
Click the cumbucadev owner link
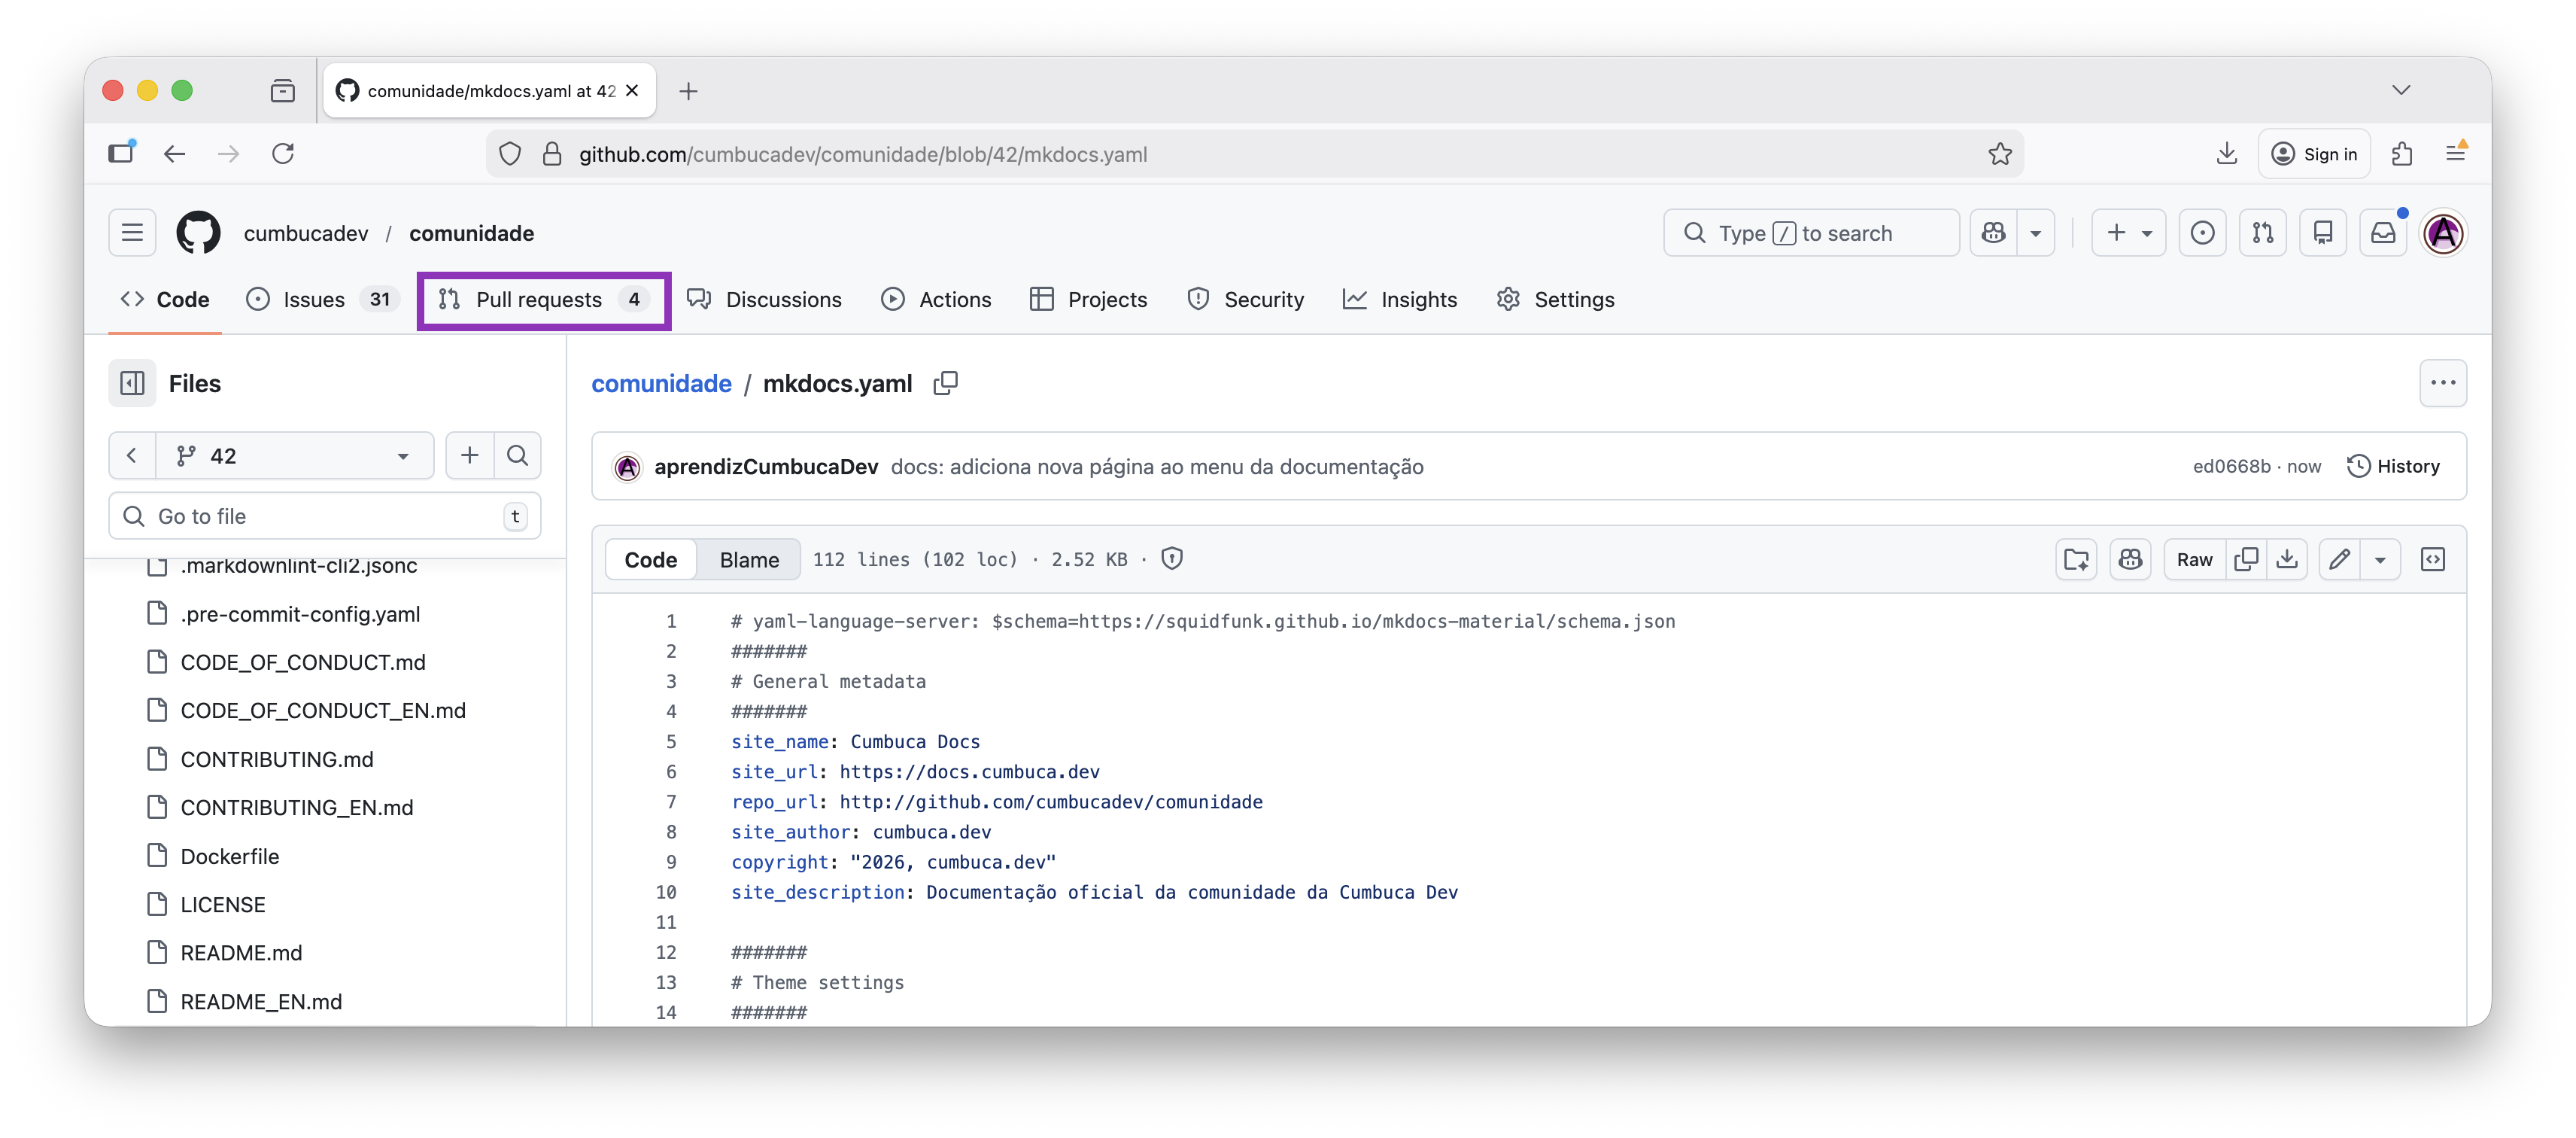[x=306, y=233]
